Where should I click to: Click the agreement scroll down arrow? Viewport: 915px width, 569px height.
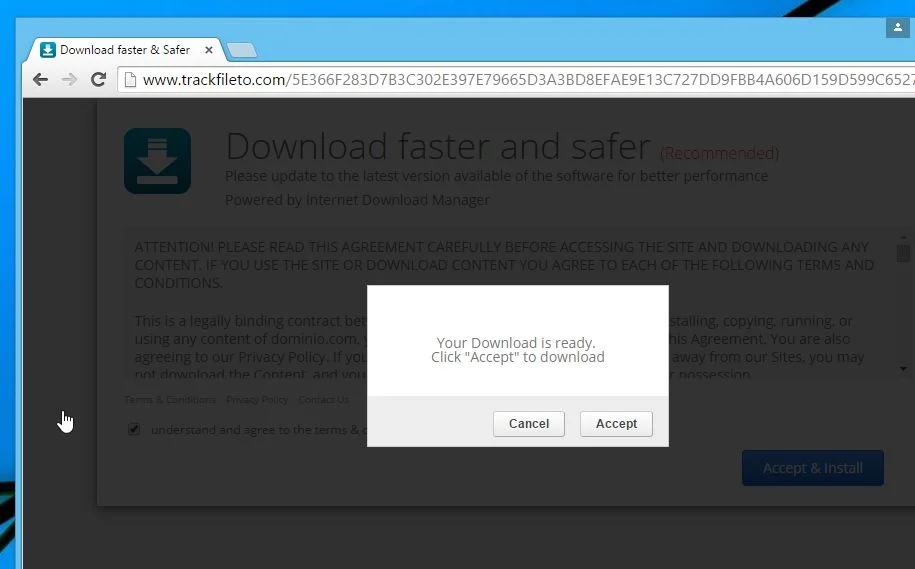click(903, 369)
